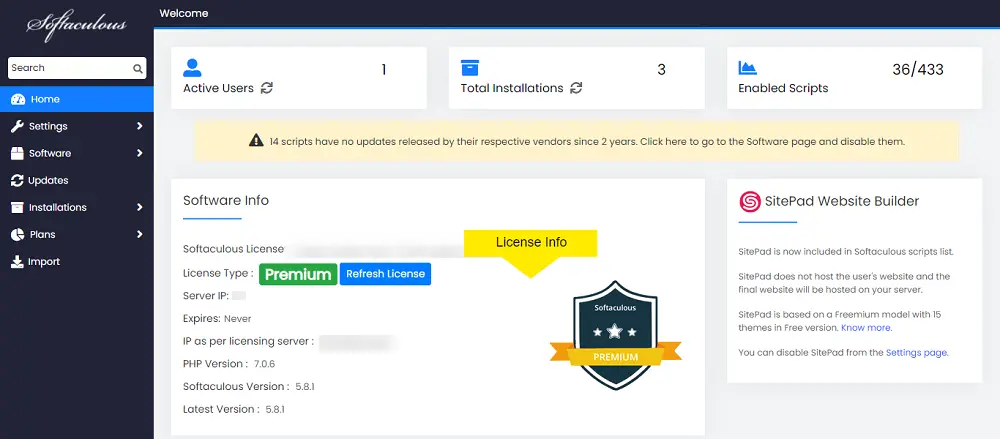Click the IP as per licensing server label

(249, 341)
